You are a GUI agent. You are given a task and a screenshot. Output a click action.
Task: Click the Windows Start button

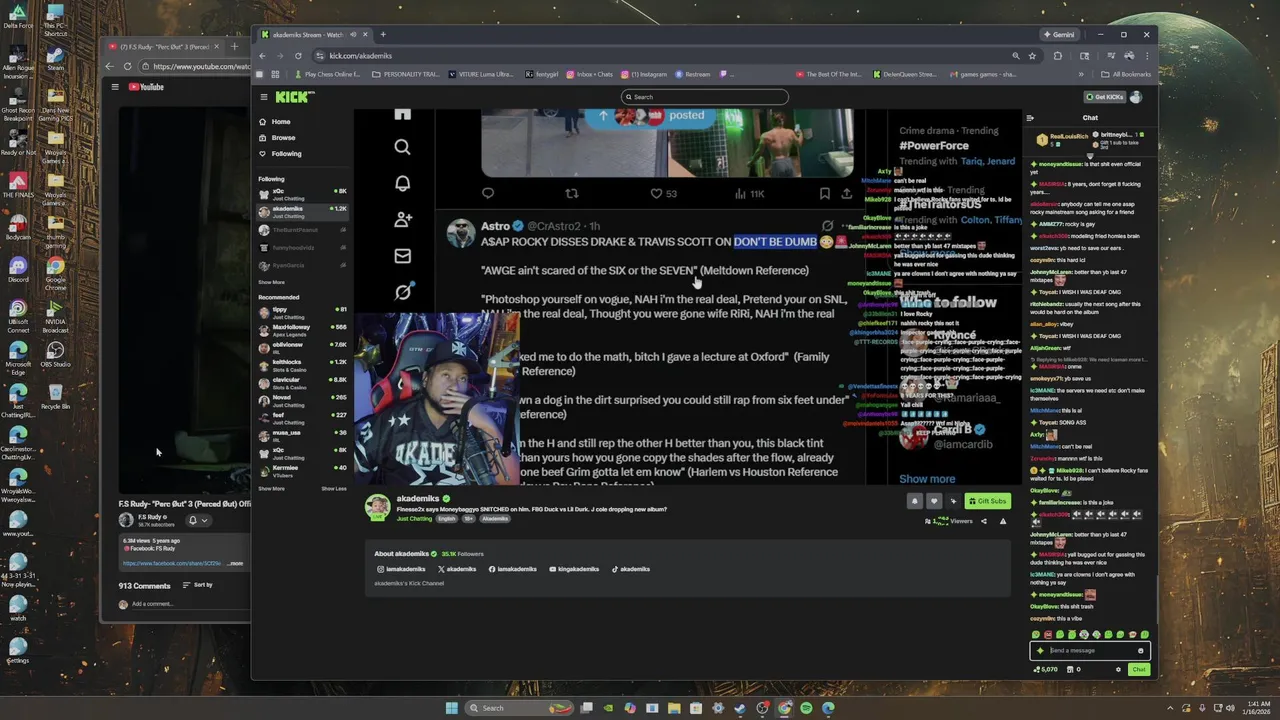pyautogui.click(x=451, y=708)
